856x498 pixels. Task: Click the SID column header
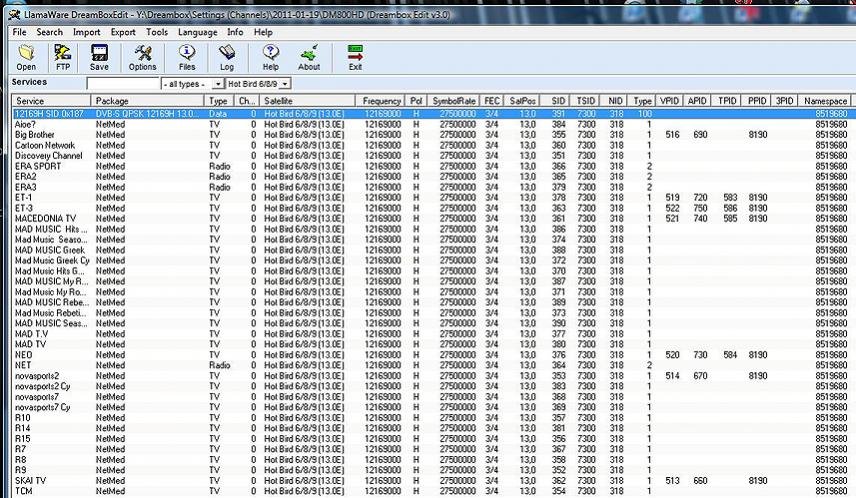coord(558,101)
